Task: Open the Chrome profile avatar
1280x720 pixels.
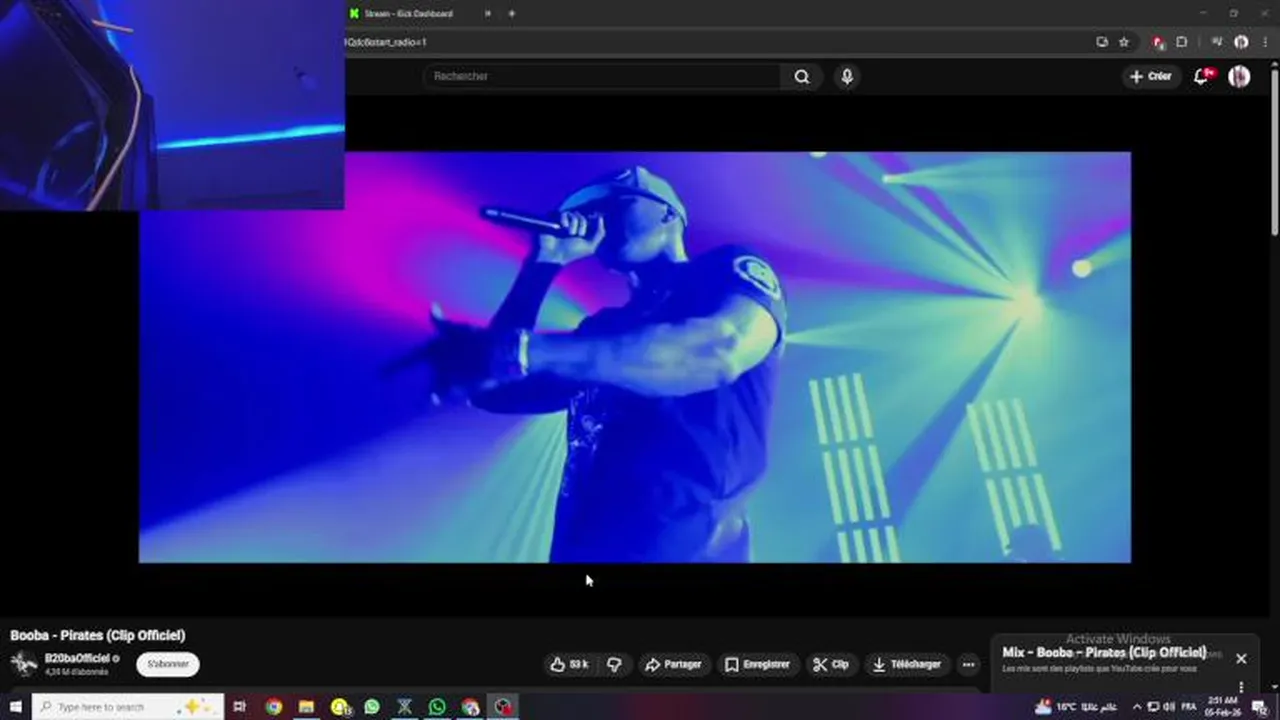Action: point(1241,42)
